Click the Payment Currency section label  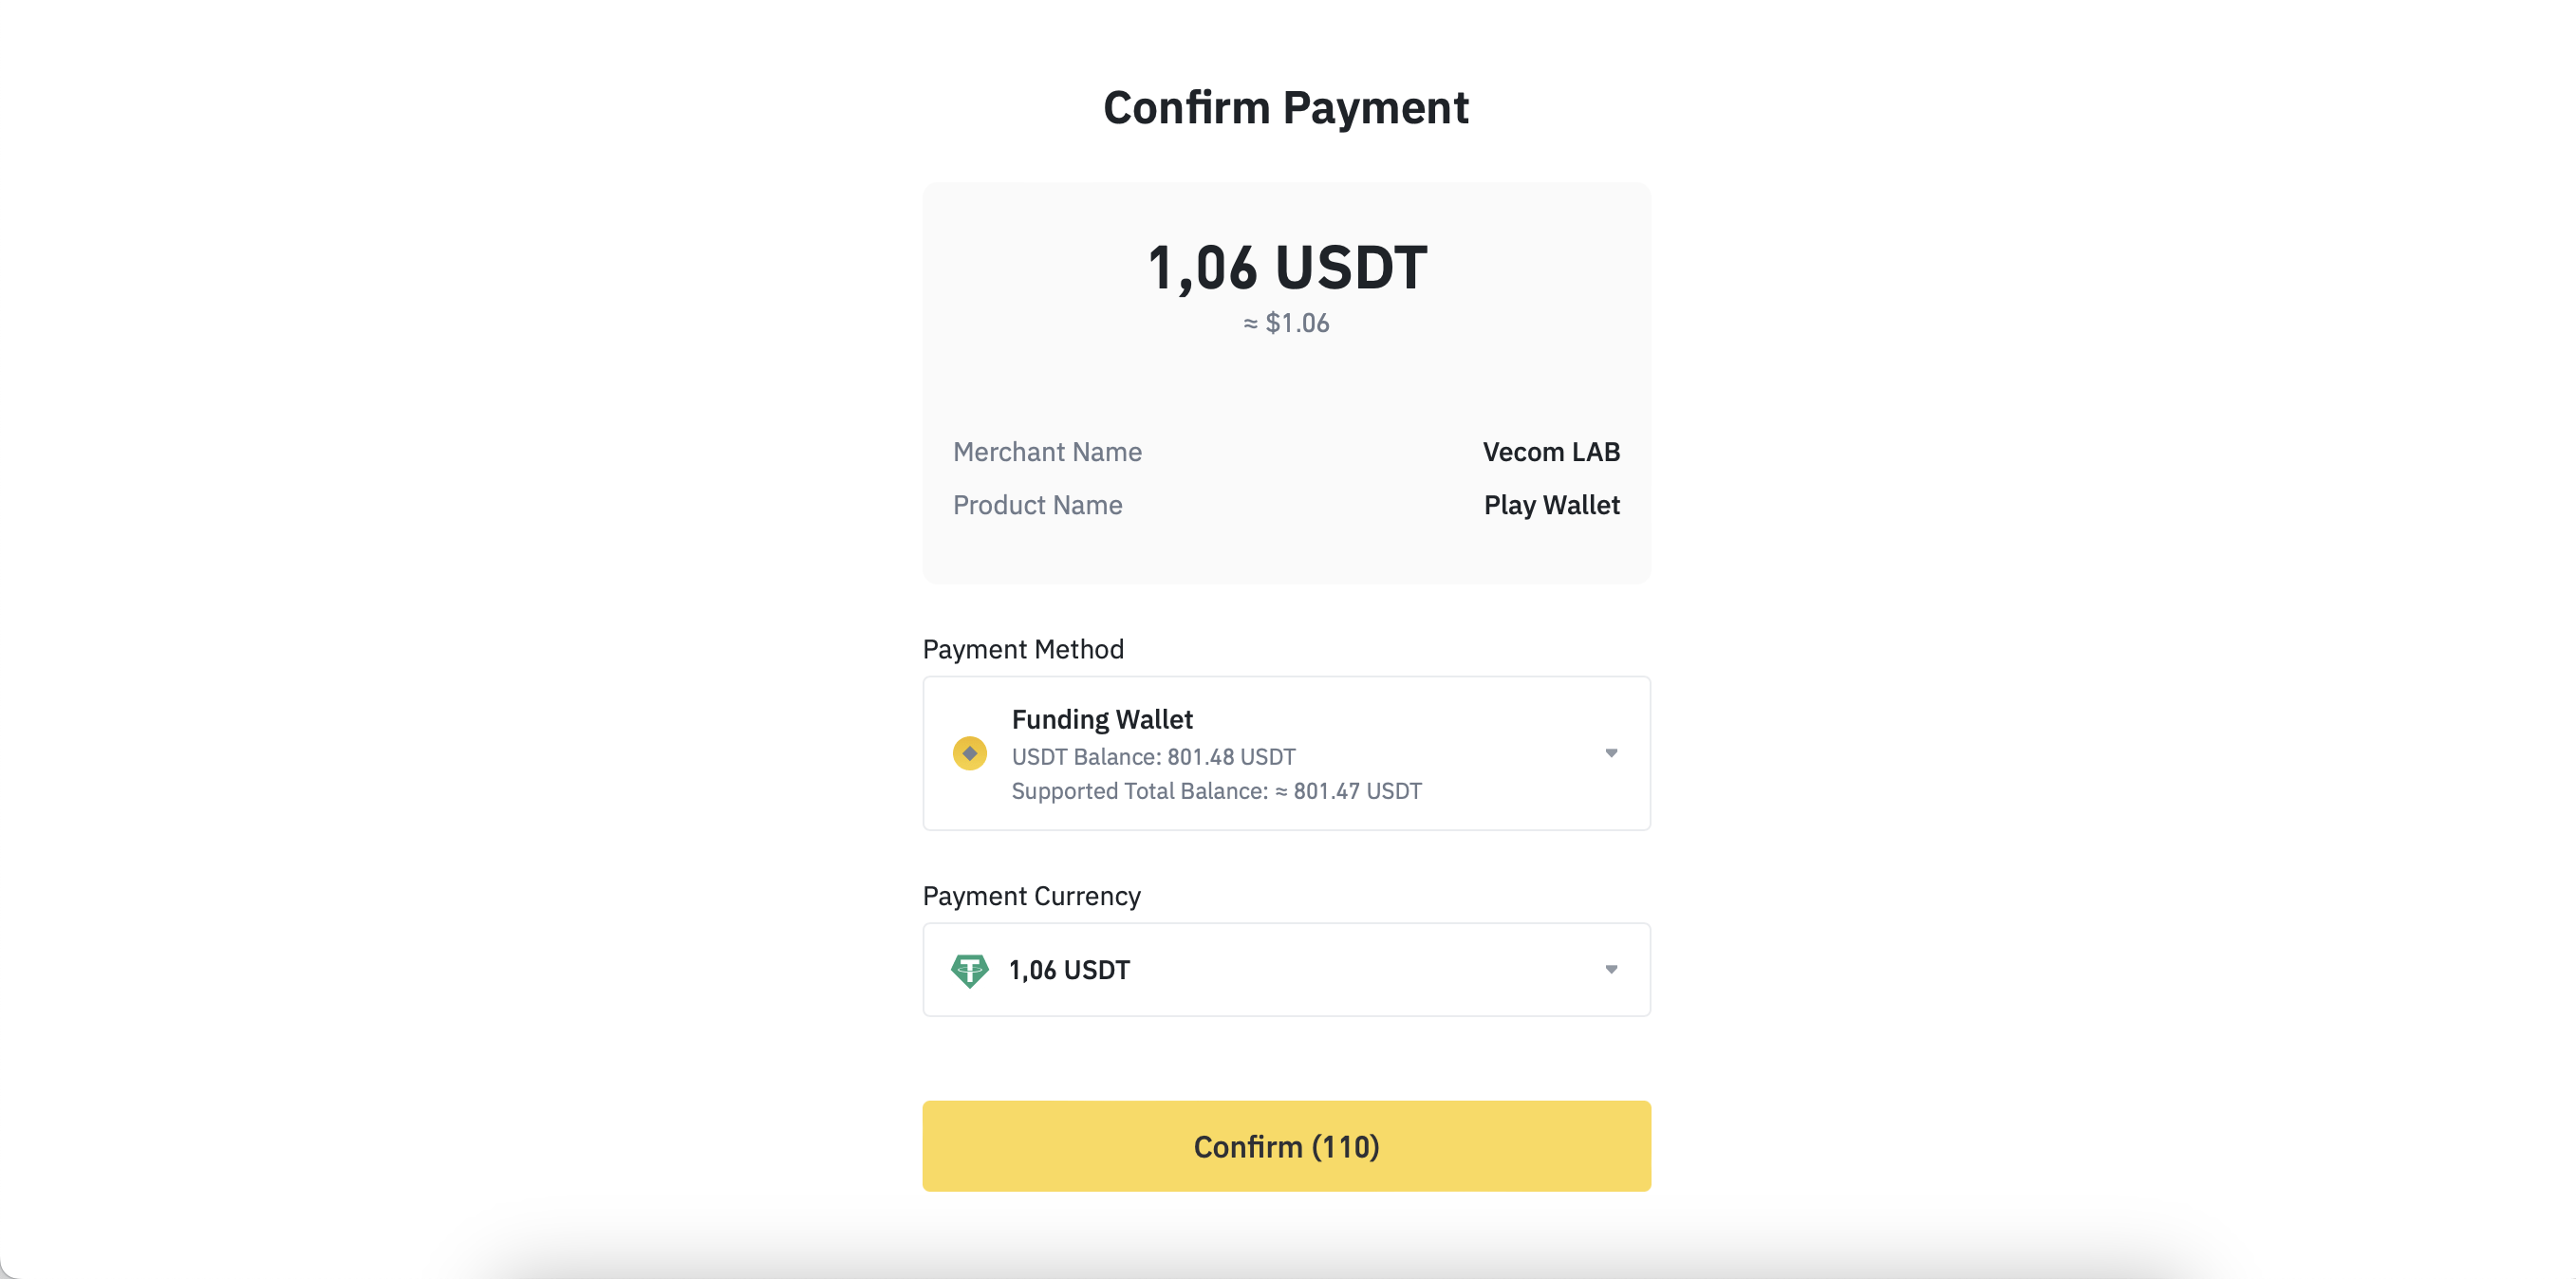[x=1031, y=896]
